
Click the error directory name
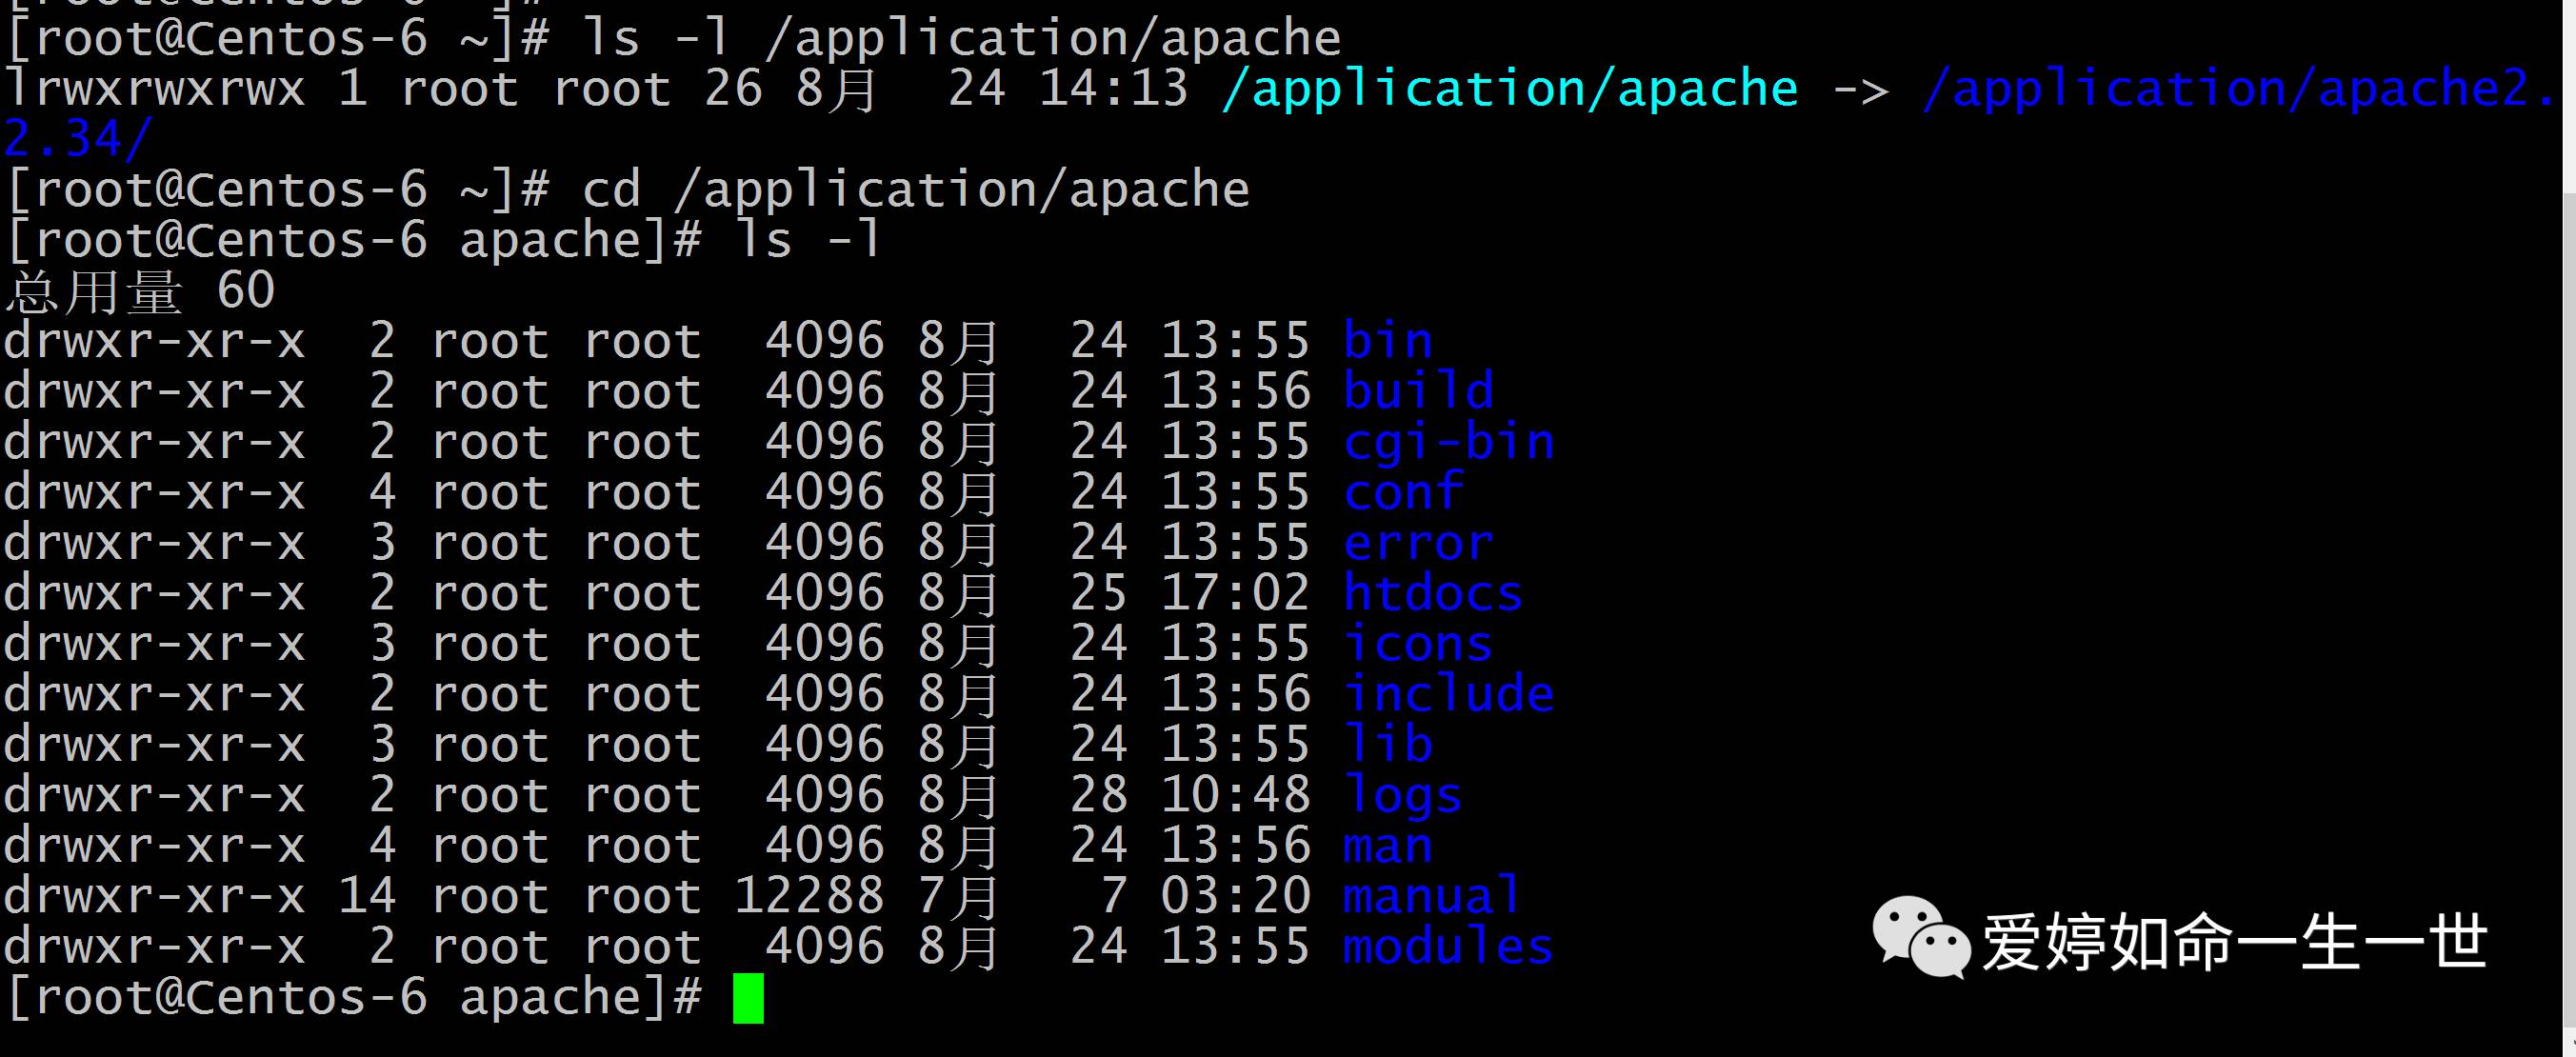1418,543
